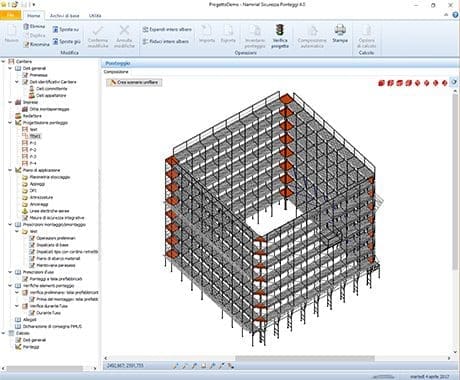This screenshot has width=460, height=380.
Task: Open the blue help question mark icon
Action: (455, 15)
